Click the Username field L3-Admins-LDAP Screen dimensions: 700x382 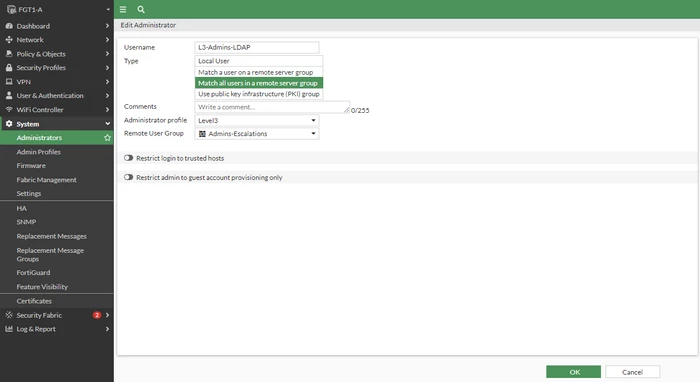(257, 47)
